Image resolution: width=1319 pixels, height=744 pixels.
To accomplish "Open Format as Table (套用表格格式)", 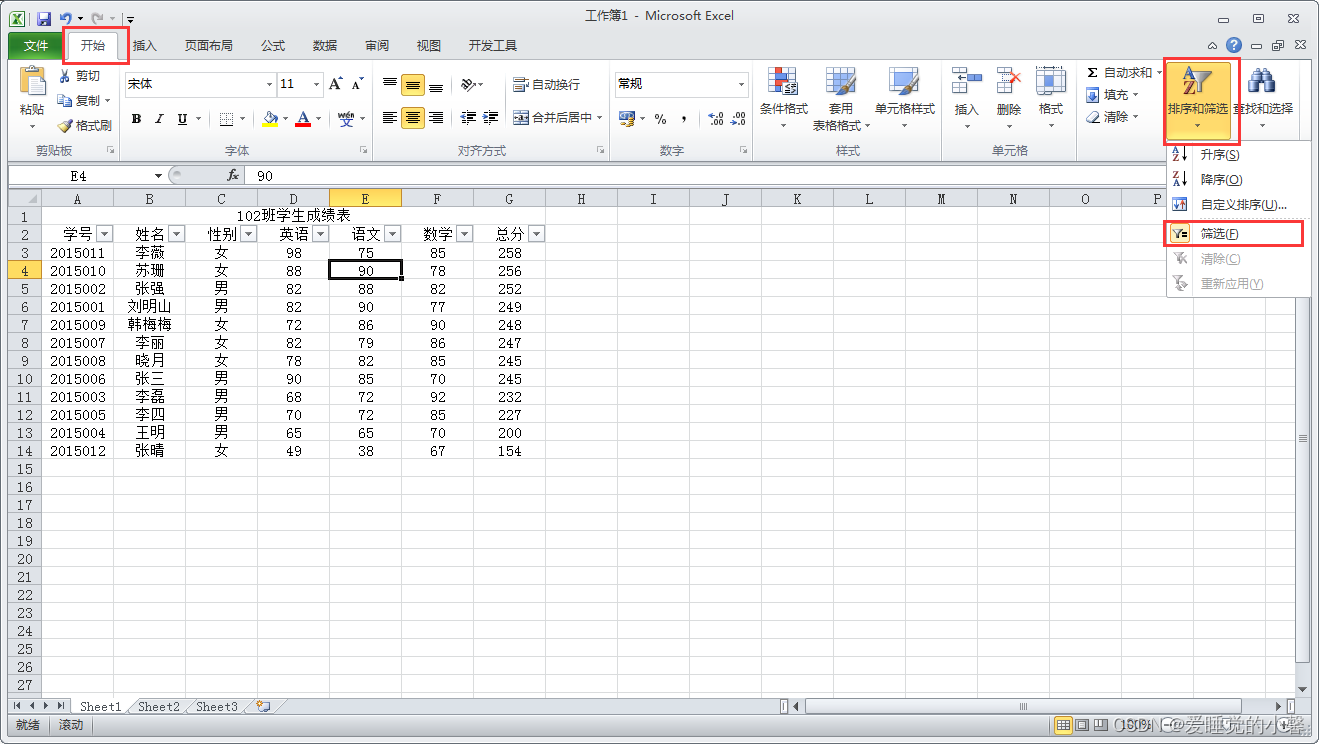I will tap(841, 99).
